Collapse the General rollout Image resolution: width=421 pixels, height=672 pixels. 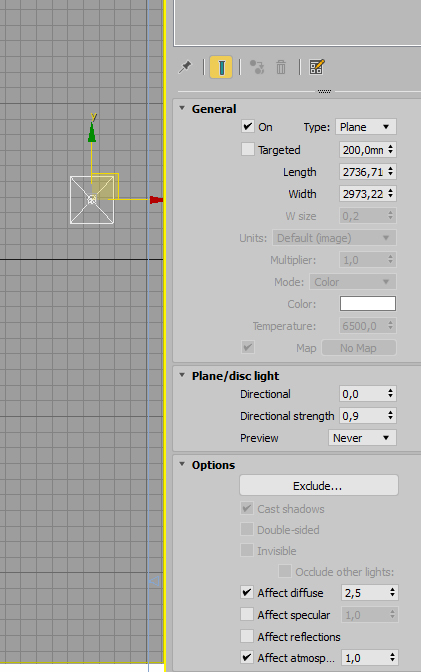click(214, 109)
